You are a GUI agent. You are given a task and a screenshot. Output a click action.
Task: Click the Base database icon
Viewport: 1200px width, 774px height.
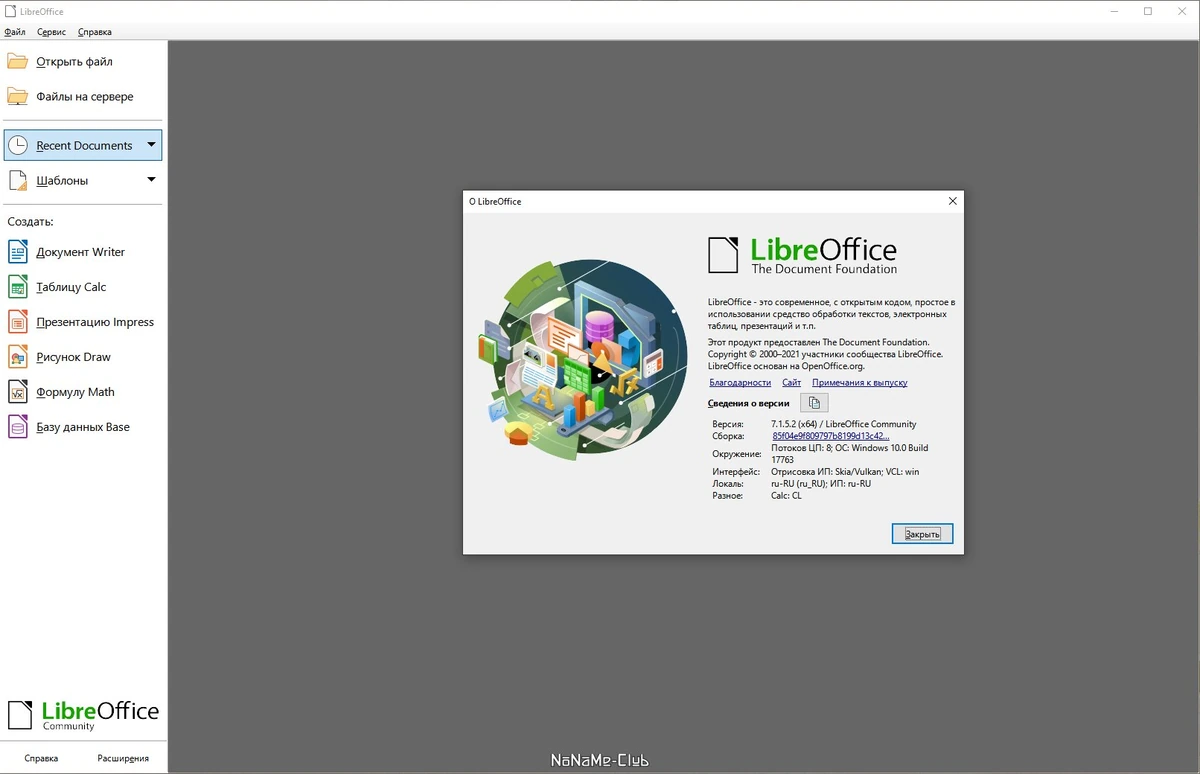(18, 427)
